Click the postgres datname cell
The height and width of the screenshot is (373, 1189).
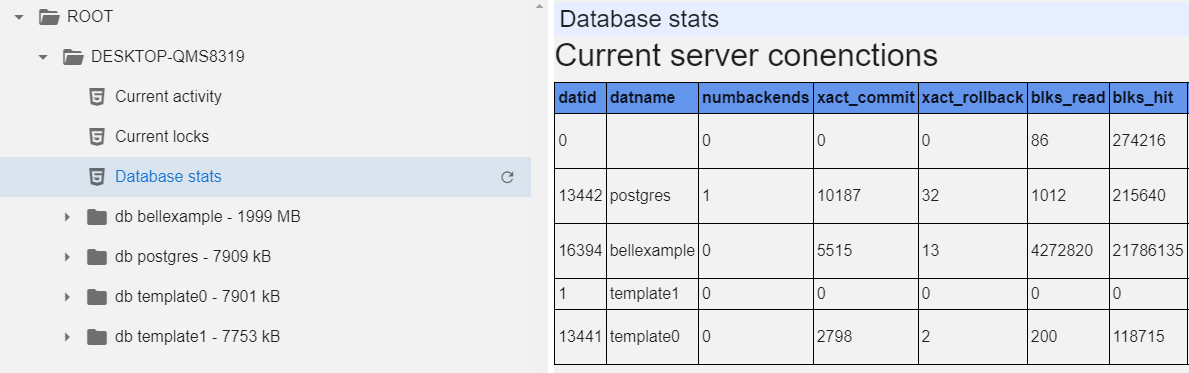pos(652,196)
